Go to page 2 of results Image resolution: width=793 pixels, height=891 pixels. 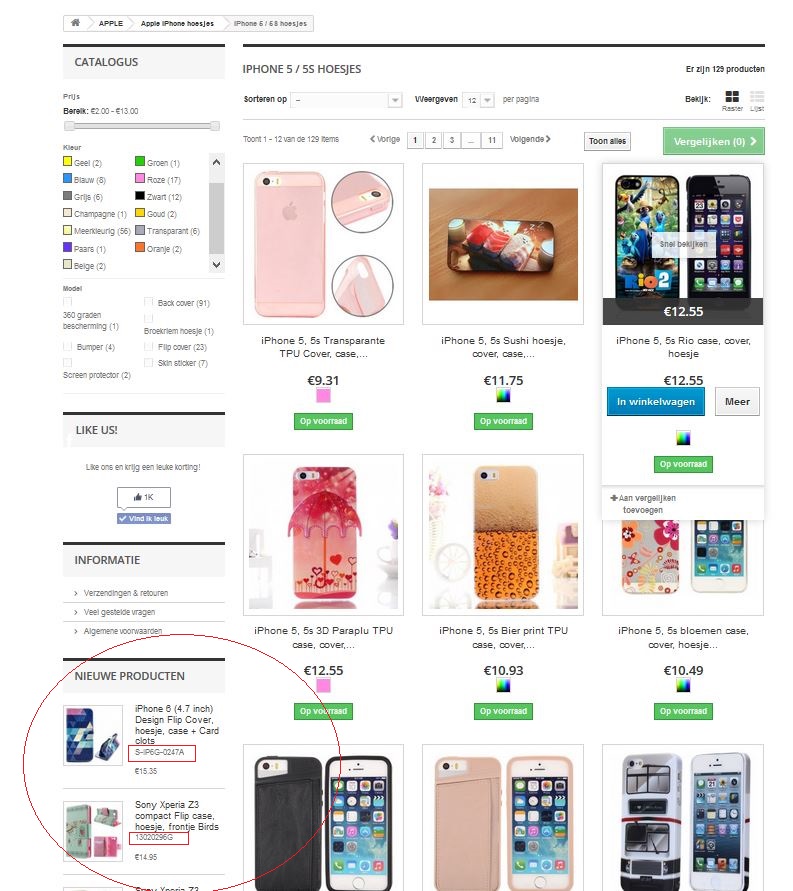[433, 140]
